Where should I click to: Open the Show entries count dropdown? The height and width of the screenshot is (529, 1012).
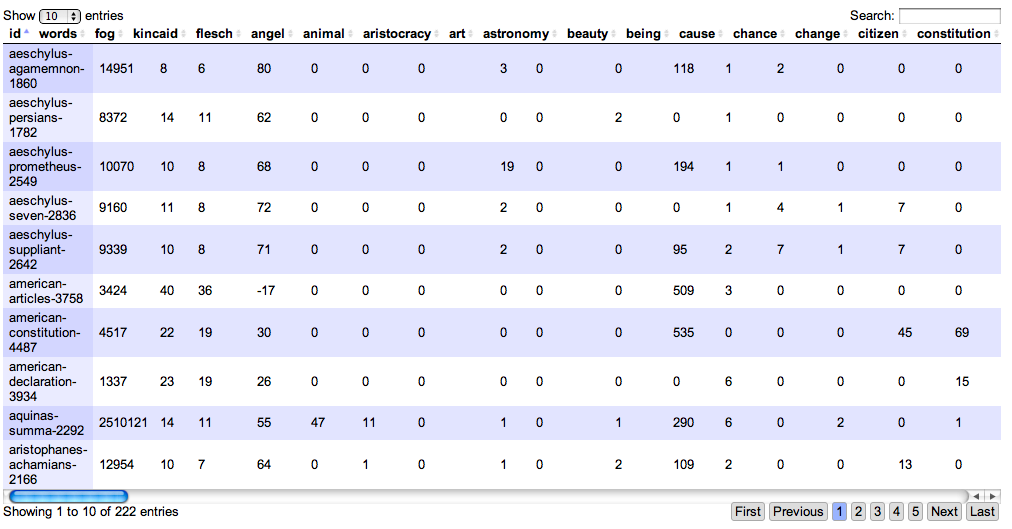click(61, 16)
